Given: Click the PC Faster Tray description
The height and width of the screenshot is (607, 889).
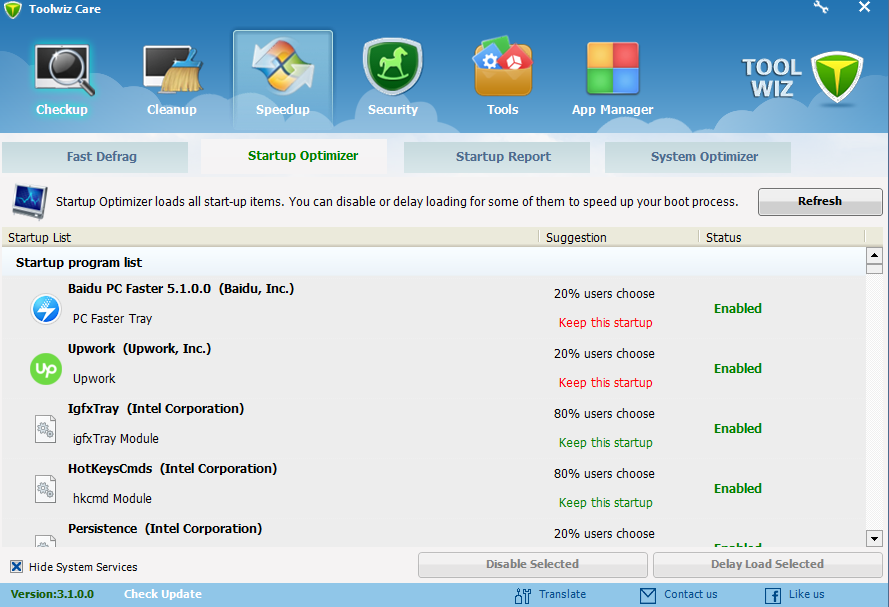Looking at the screenshot, I should [112, 319].
